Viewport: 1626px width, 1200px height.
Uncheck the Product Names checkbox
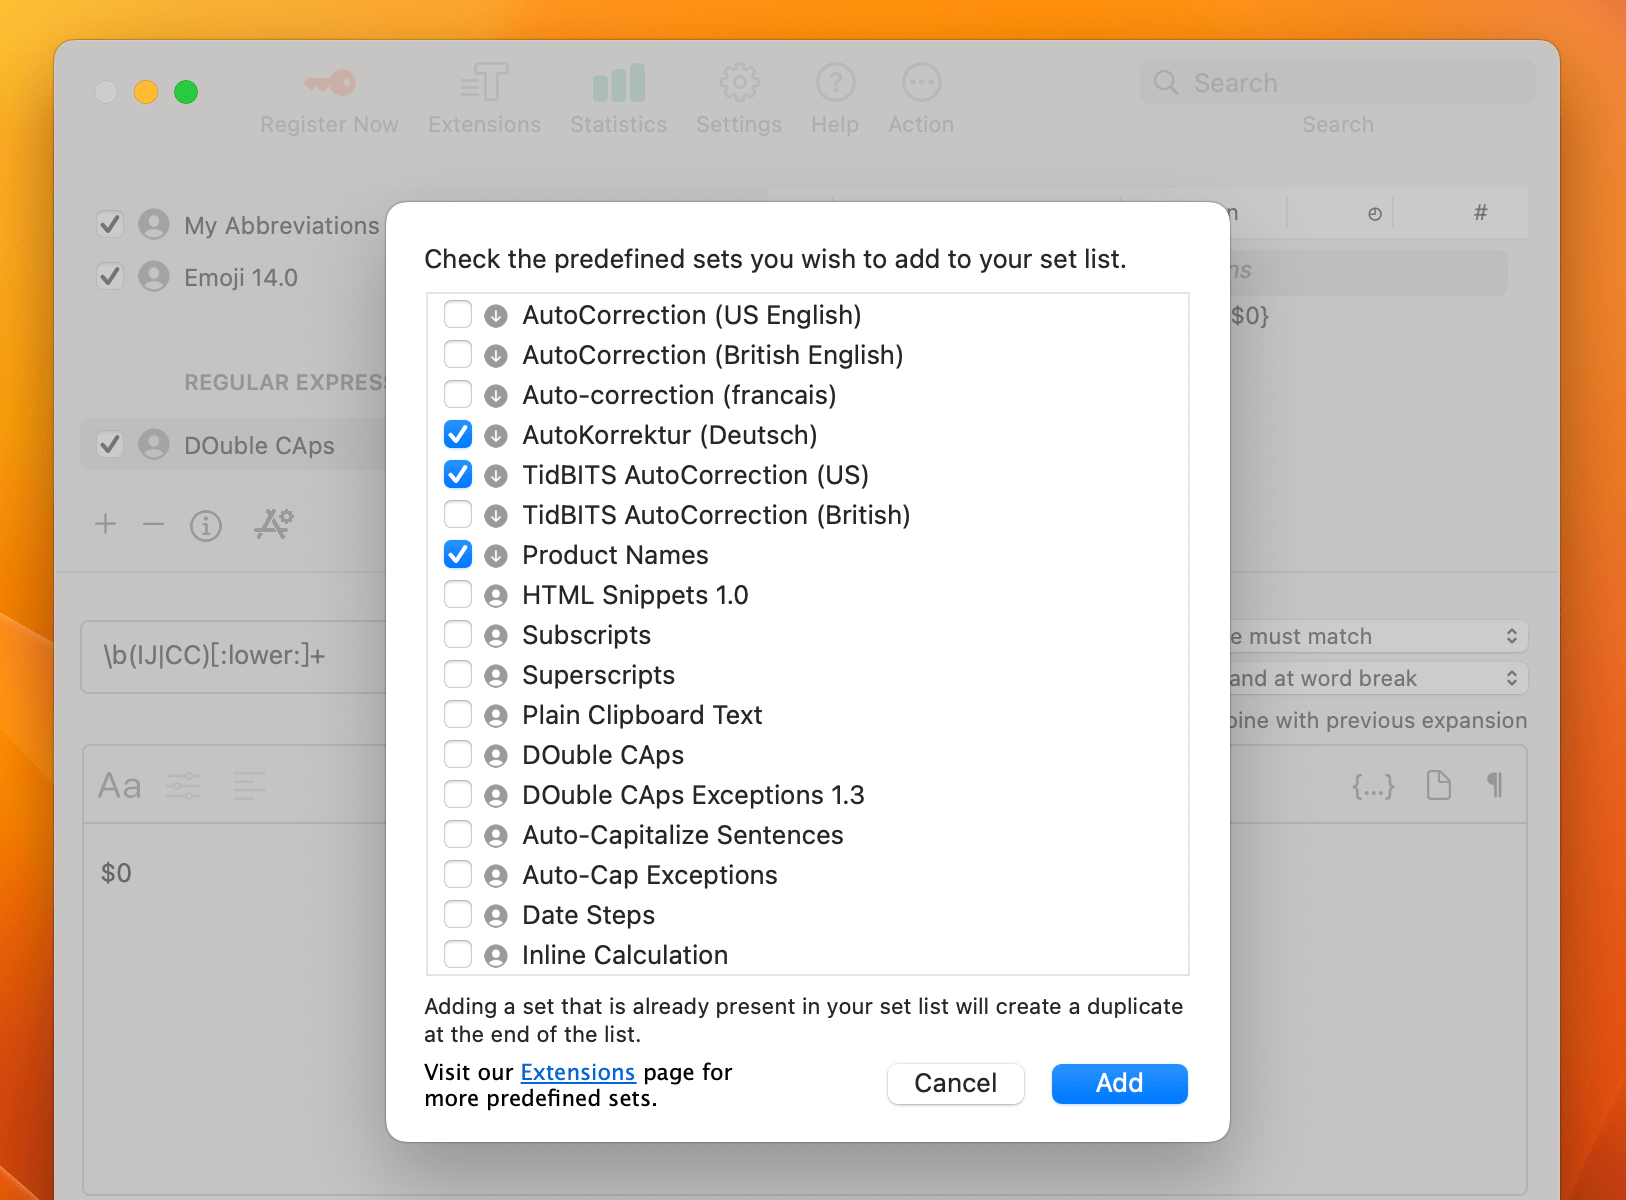(x=458, y=554)
